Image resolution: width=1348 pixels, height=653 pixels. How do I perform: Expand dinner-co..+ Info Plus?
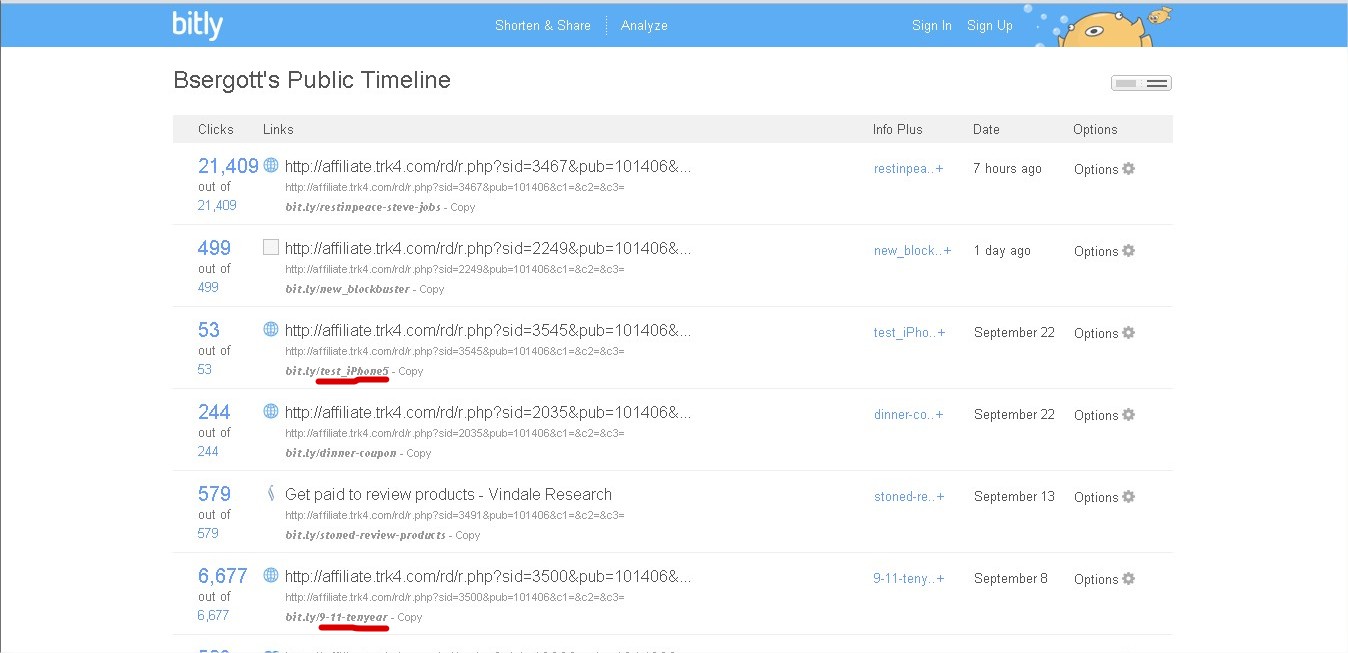(x=910, y=415)
